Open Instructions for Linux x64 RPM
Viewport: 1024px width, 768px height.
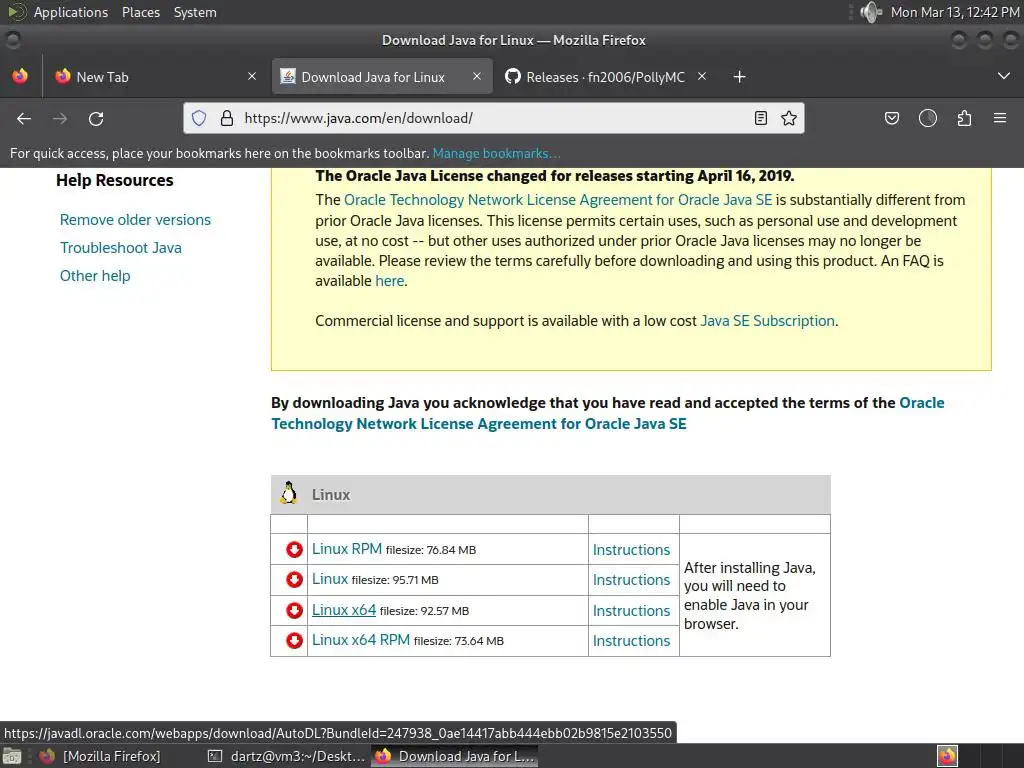click(x=632, y=641)
